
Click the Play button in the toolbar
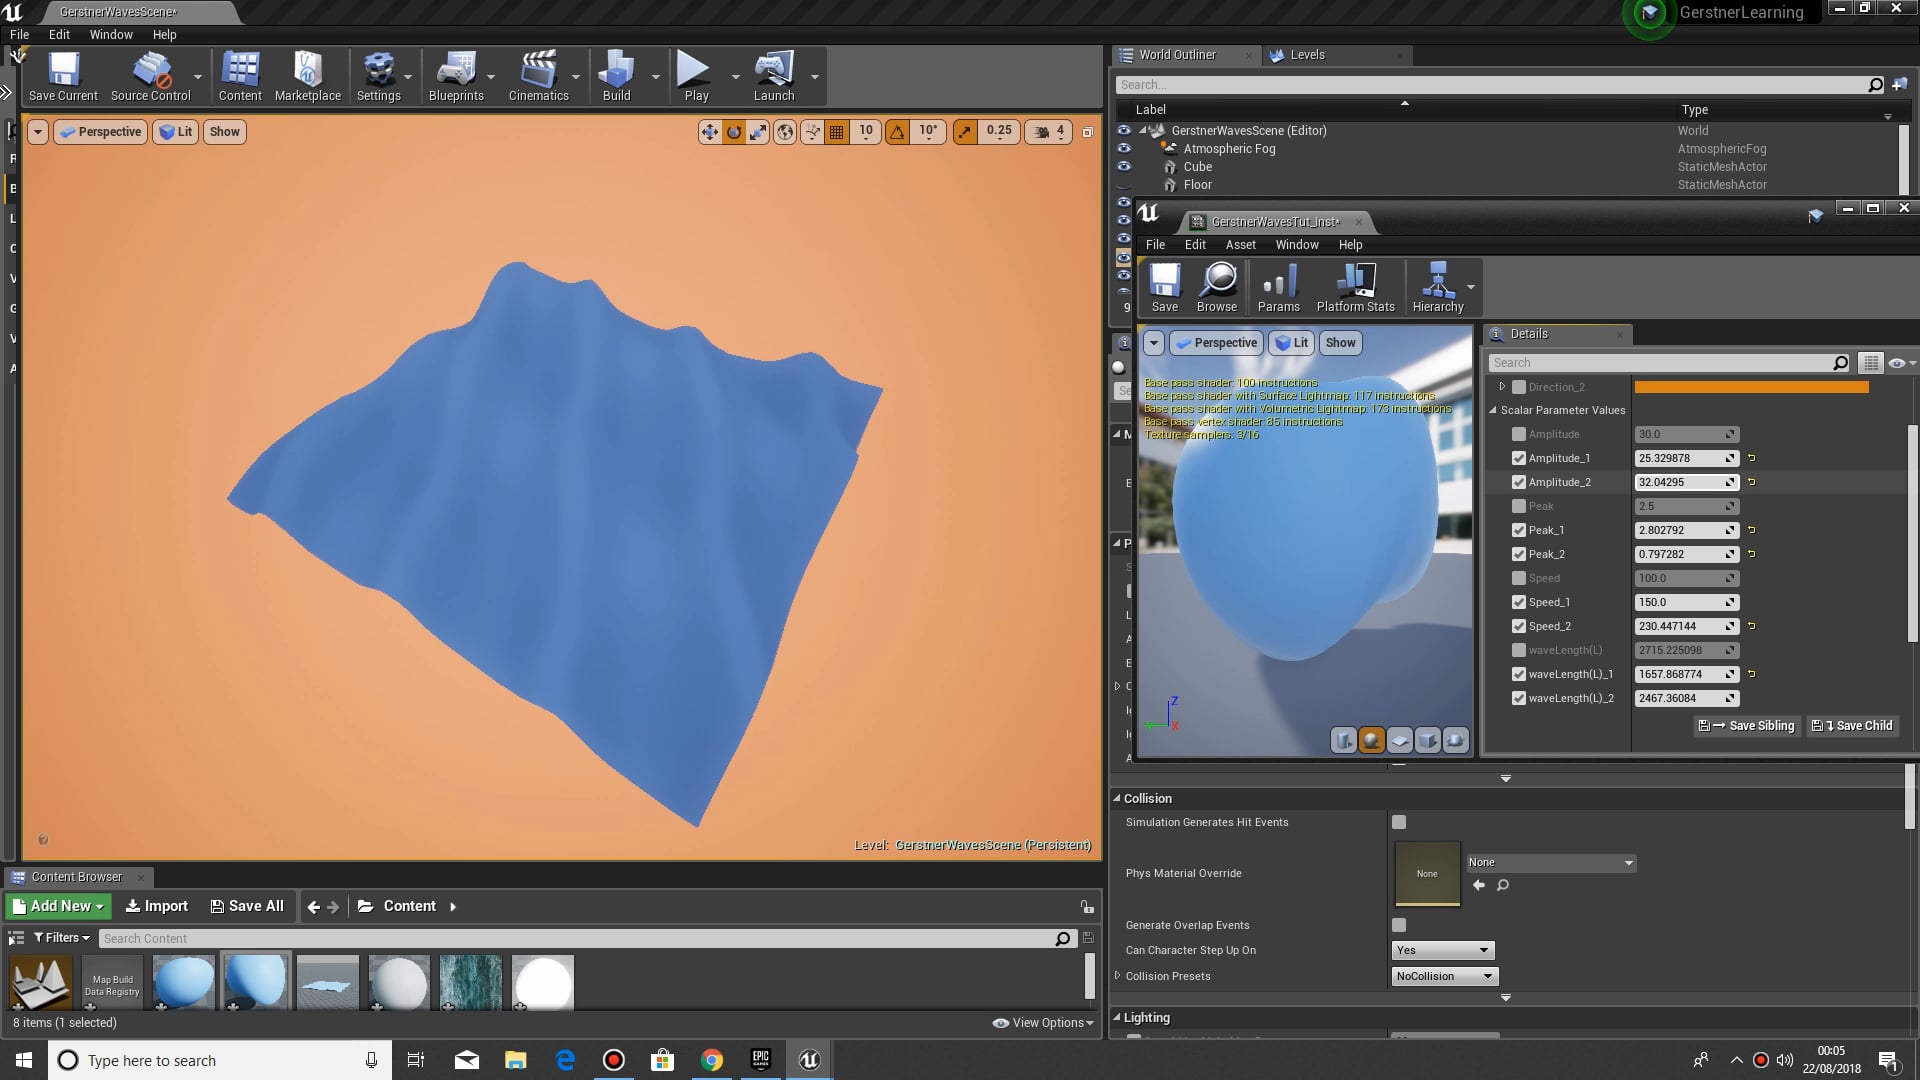pyautogui.click(x=696, y=77)
